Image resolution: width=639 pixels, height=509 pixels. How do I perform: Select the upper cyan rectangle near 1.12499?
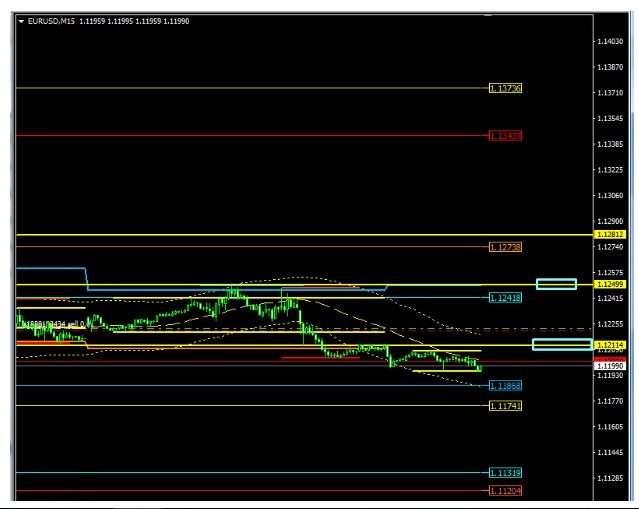pos(556,284)
